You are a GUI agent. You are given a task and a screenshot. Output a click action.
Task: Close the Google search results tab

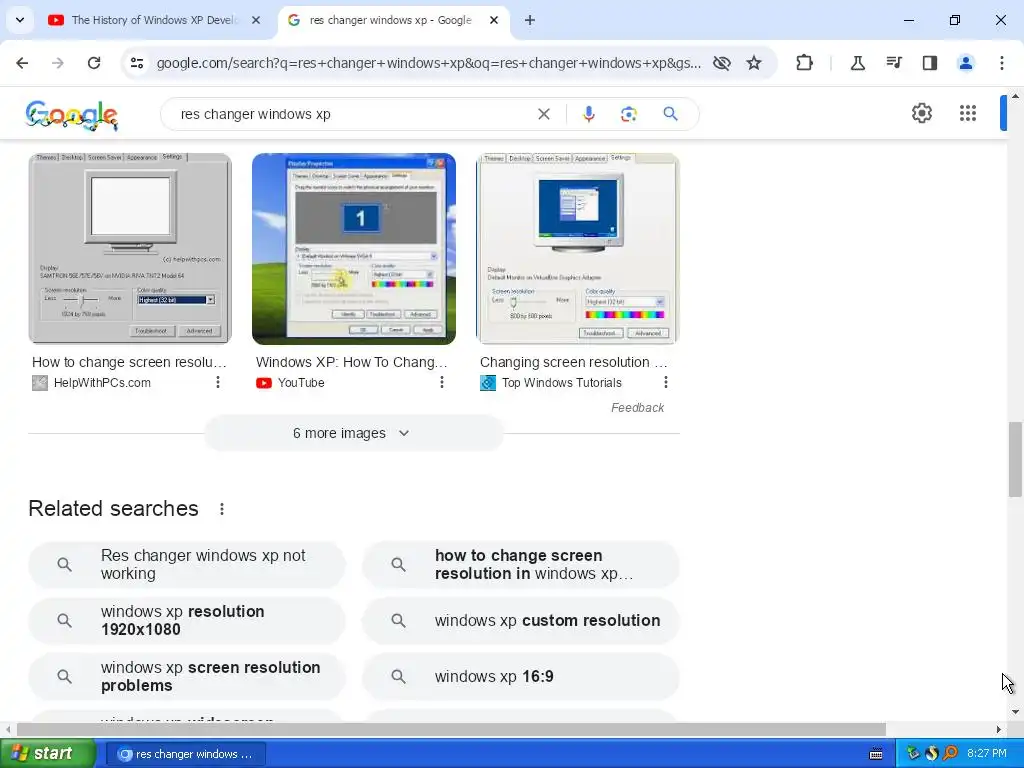click(x=494, y=20)
